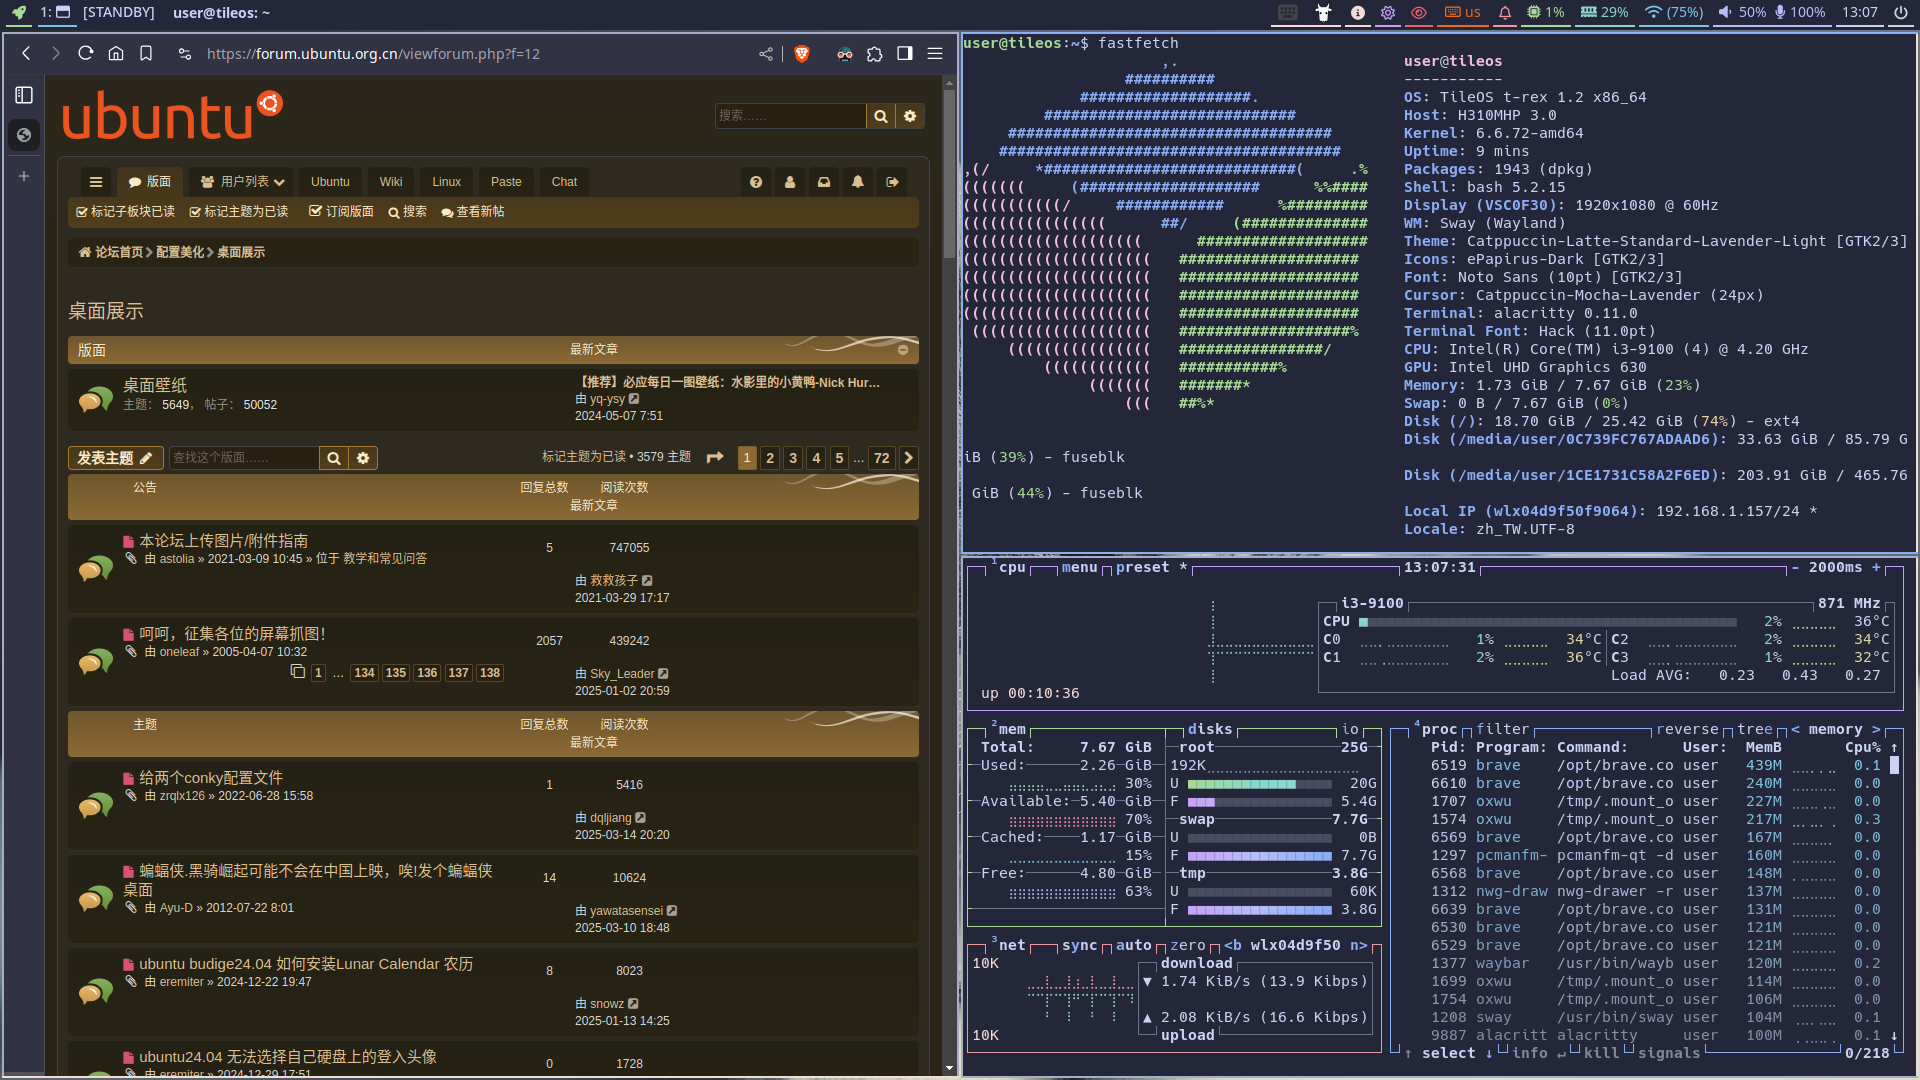Expand the 用户列表 dropdown
1920x1080 pixels.
(x=243, y=182)
